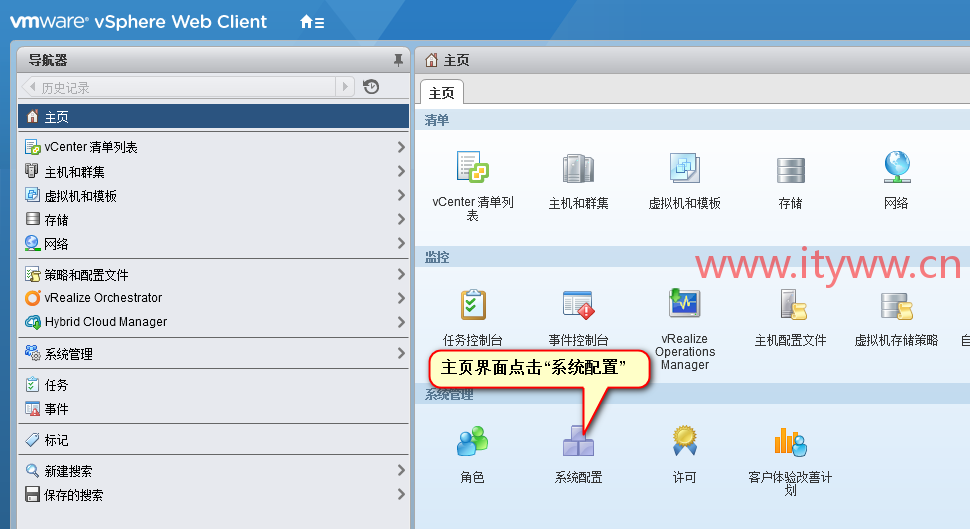The image size is (970, 529).
Task: Expand 系统管理 chevron
Action: [401, 353]
